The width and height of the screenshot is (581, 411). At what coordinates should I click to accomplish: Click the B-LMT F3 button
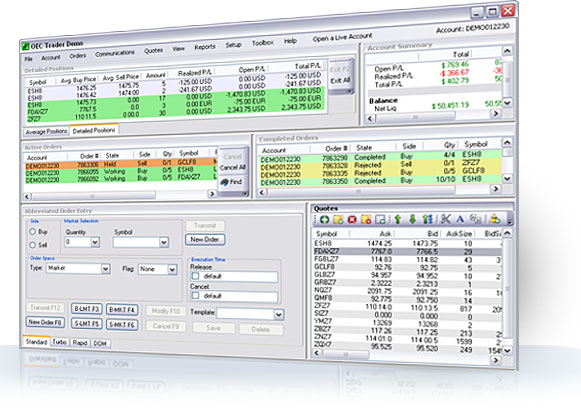click(86, 309)
